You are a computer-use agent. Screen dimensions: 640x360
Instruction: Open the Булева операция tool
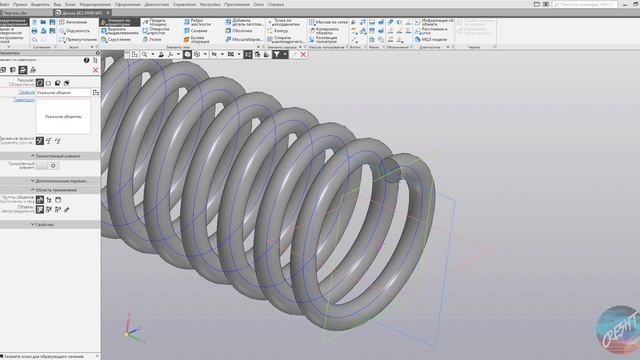click(196, 40)
